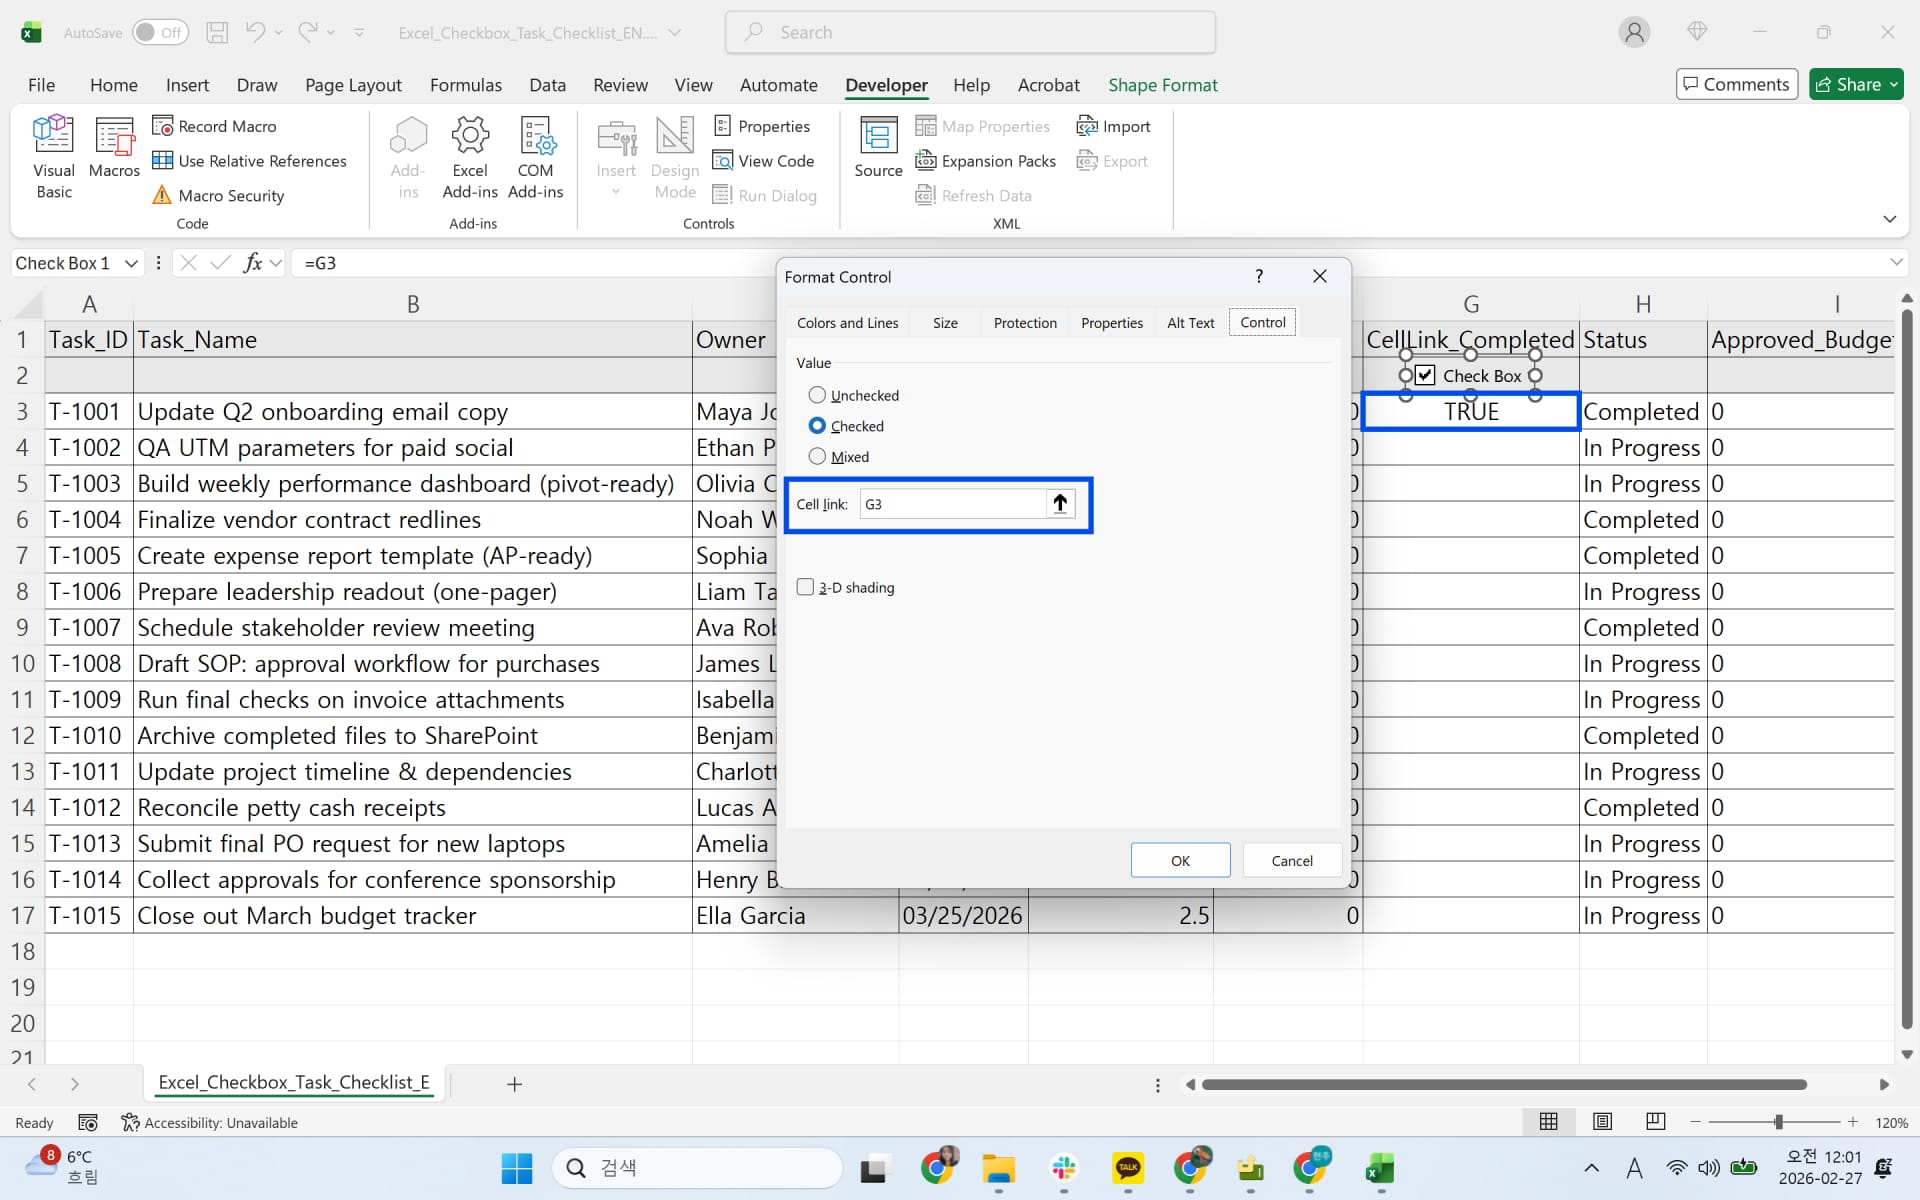Toggle Design Mode
1920x1200 pixels.
click(x=674, y=155)
